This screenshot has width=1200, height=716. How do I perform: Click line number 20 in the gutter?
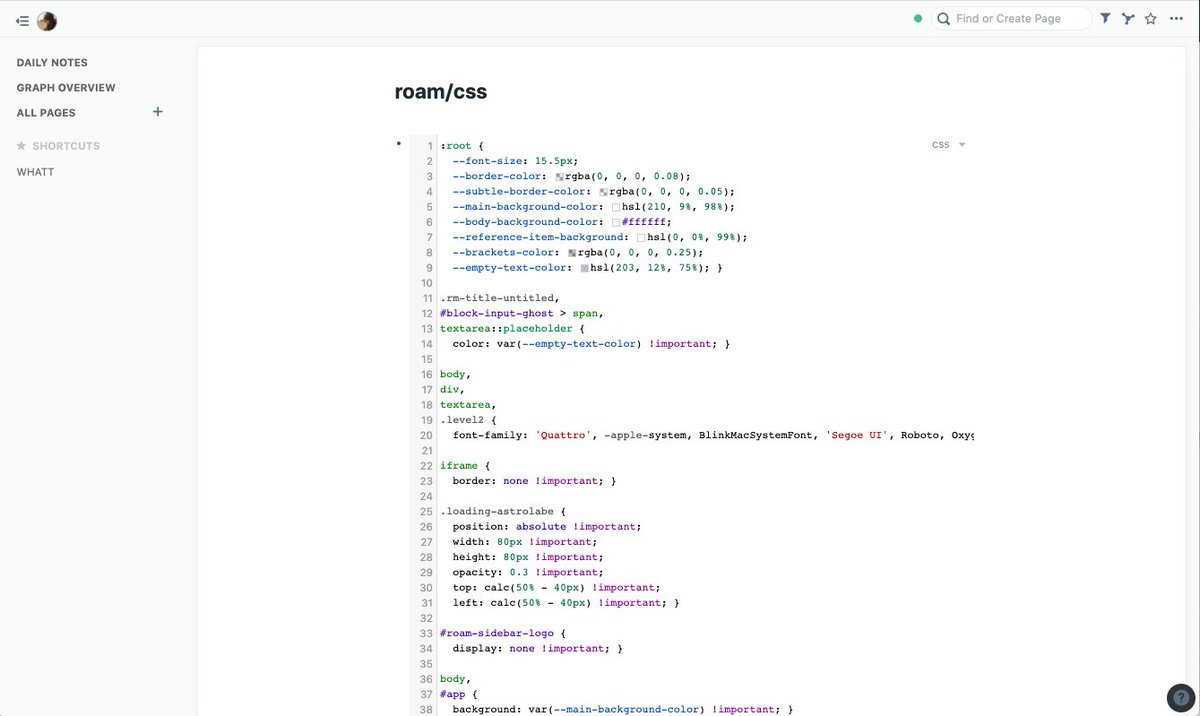427,436
